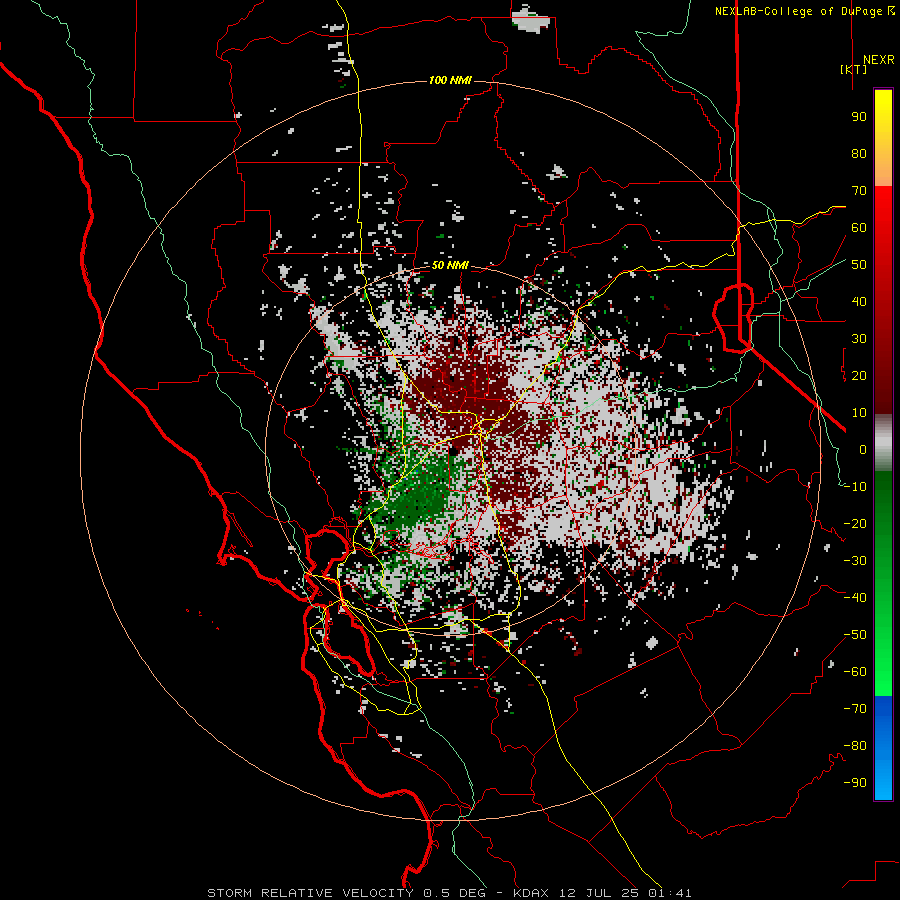Click the 40 value on the velocity scale
900x900 pixels.
coord(859,302)
